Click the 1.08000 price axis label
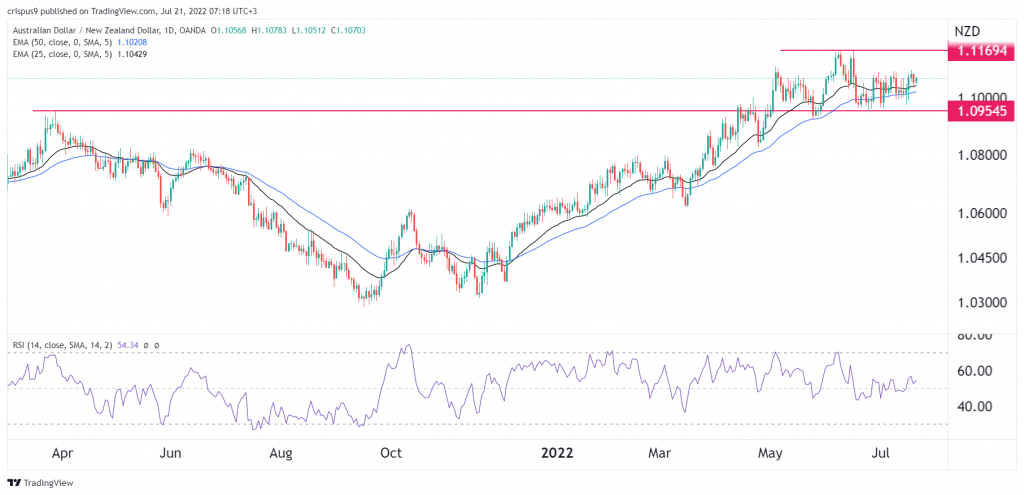The image size is (1024, 495). tap(984, 155)
